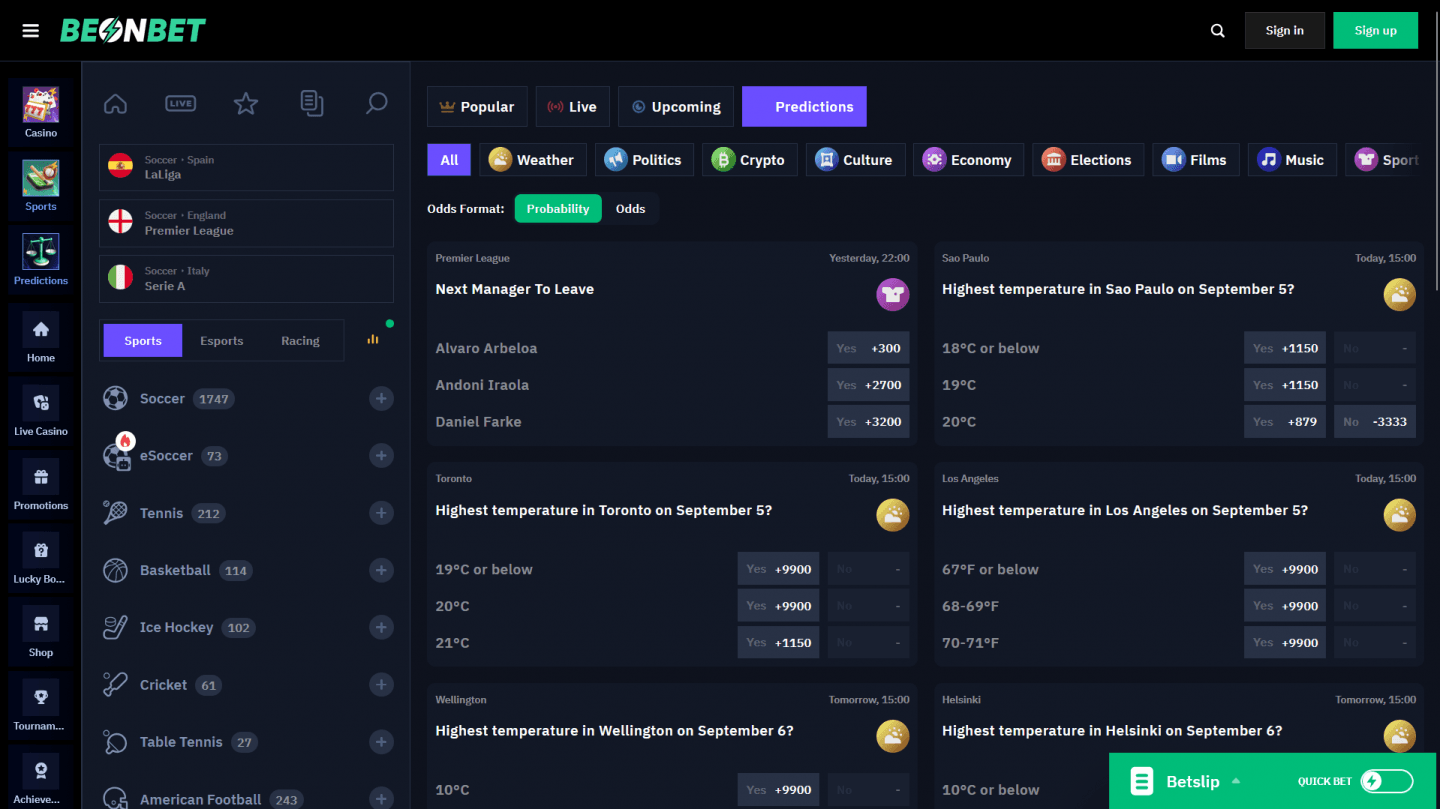The image size is (1440, 809).
Task: Pick Yes +3200 for Daniel Farke
Action: [x=869, y=422]
